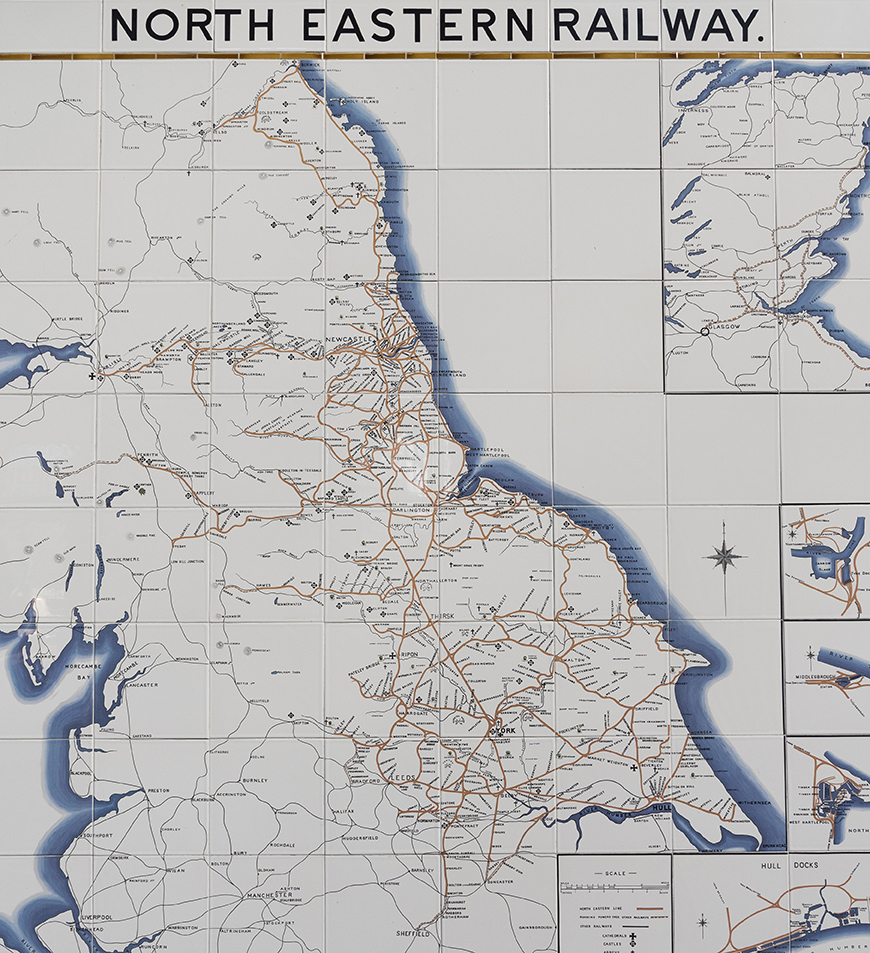This screenshot has height=953, width=870.
Task: Click the LANCASTER label
Action: click(142, 685)
